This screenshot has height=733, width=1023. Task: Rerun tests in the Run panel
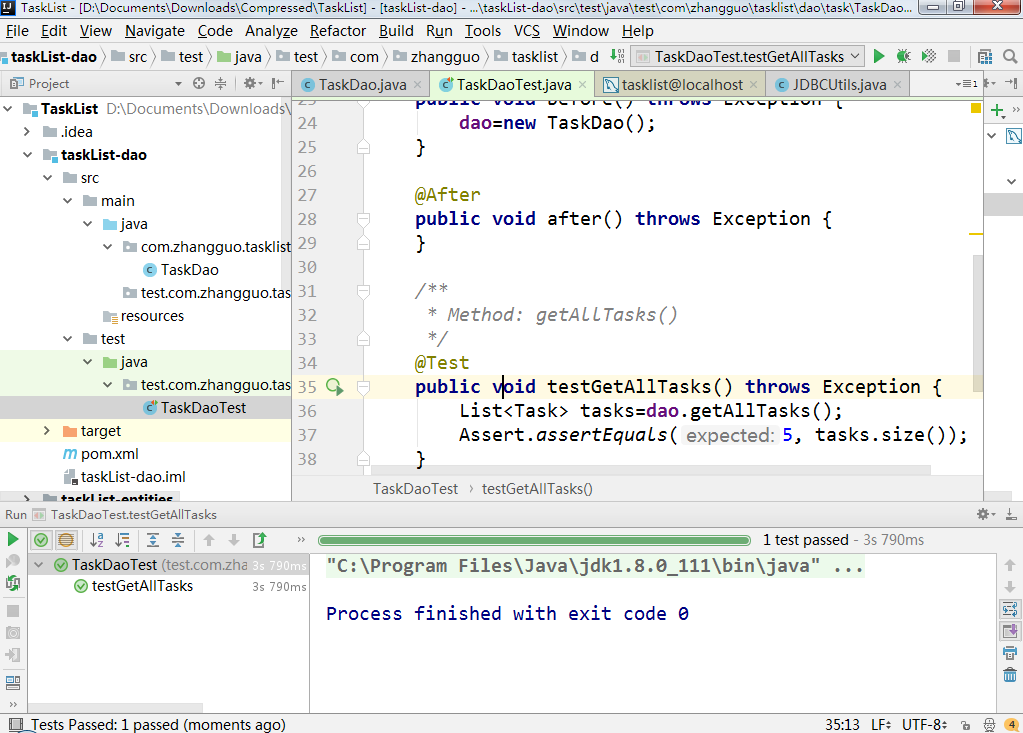(12, 539)
